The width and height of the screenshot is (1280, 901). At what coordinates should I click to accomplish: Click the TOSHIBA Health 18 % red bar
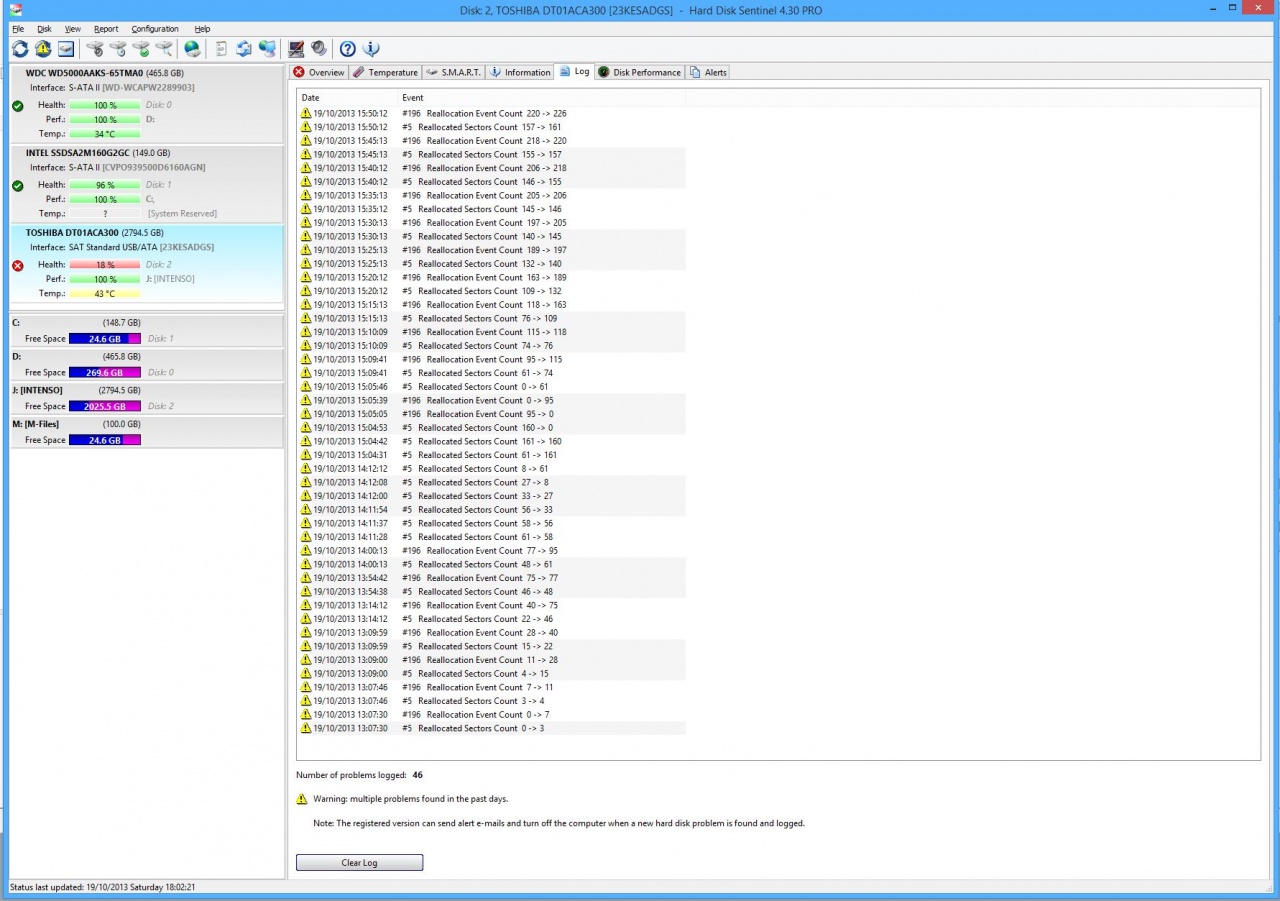pos(105,265)
